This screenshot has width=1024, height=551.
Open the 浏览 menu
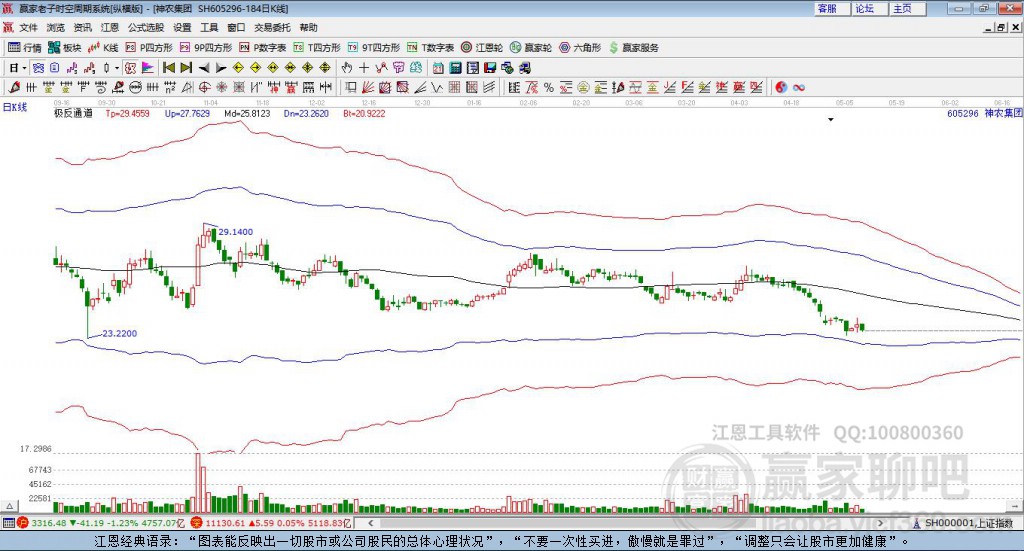click(x=56, y=27)
